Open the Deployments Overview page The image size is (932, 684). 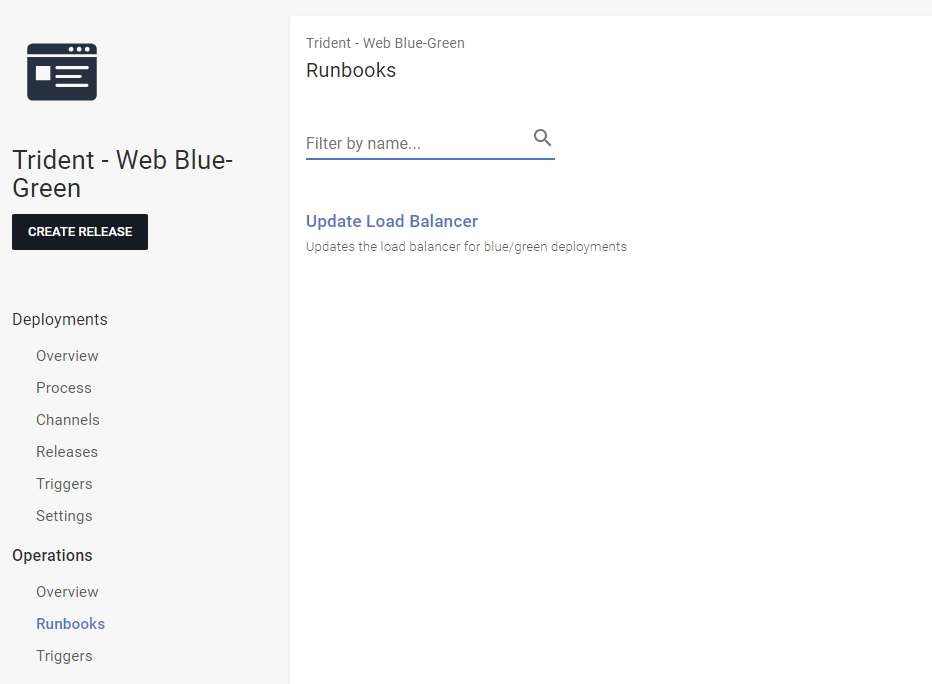coord(67,355)
